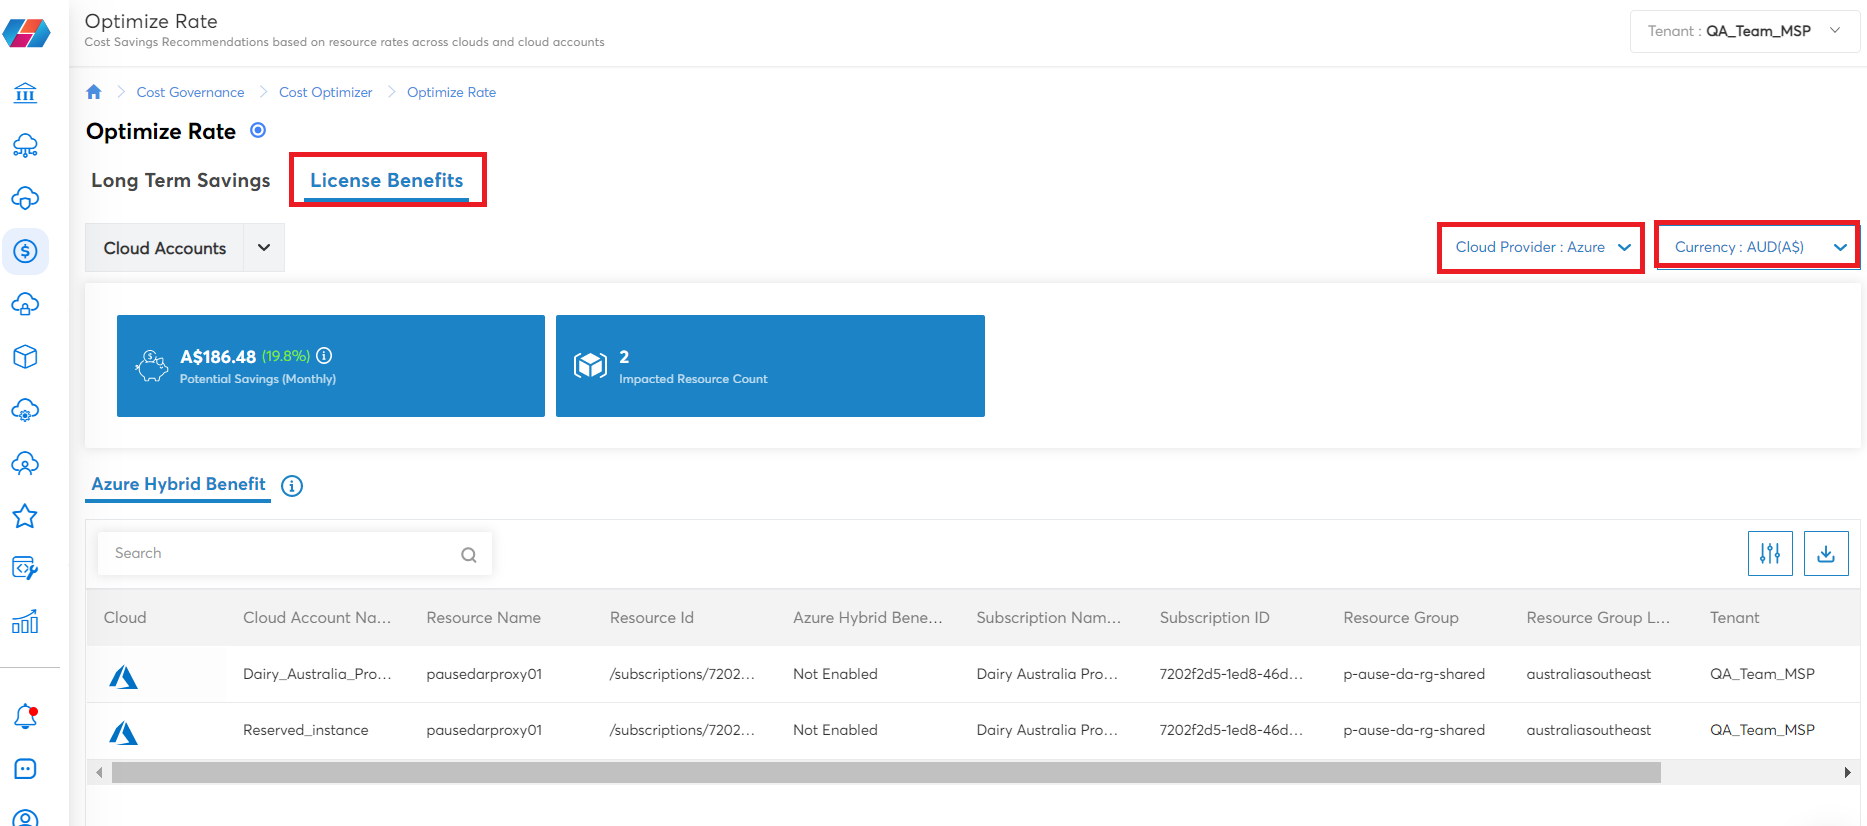
Task: Click p-ause-da-rg-shared in the Dairy_Australia_Pro row
Action: 1413,674
